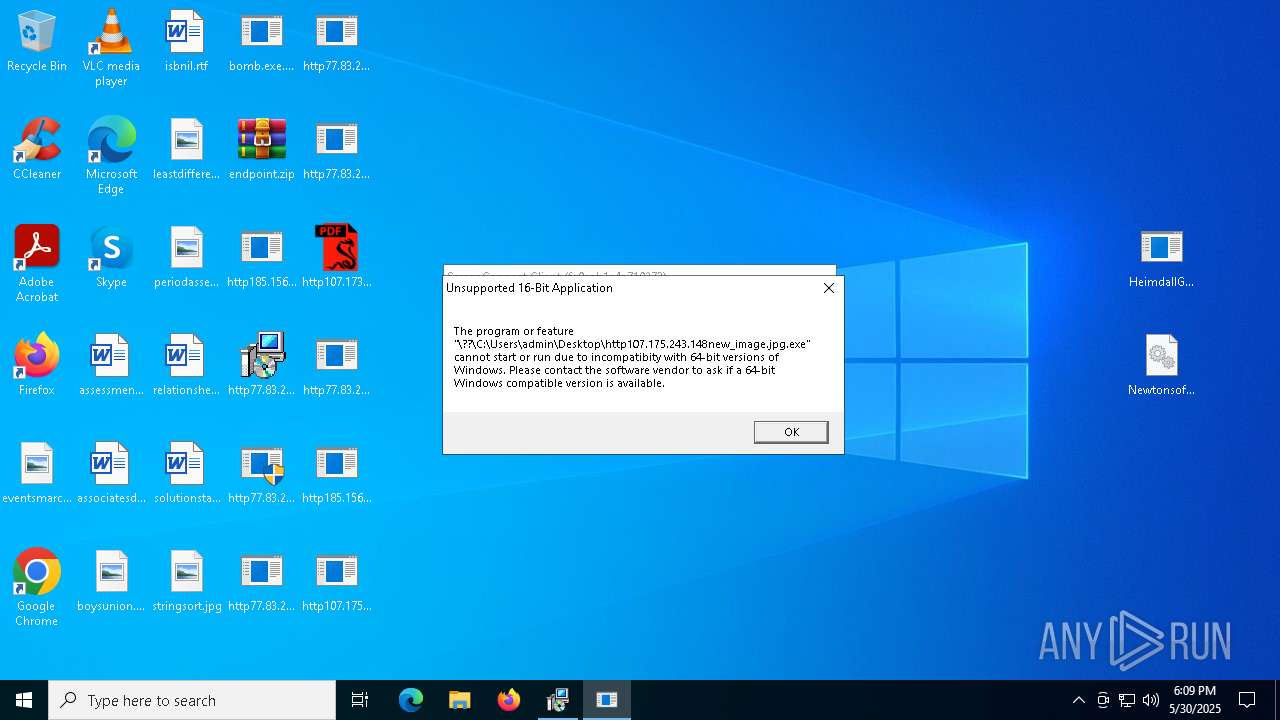This screenshot has height=720, width=1280.
Task: Open Task View from the taskbar
Action: pyautogui.click(x=360, y=700)
